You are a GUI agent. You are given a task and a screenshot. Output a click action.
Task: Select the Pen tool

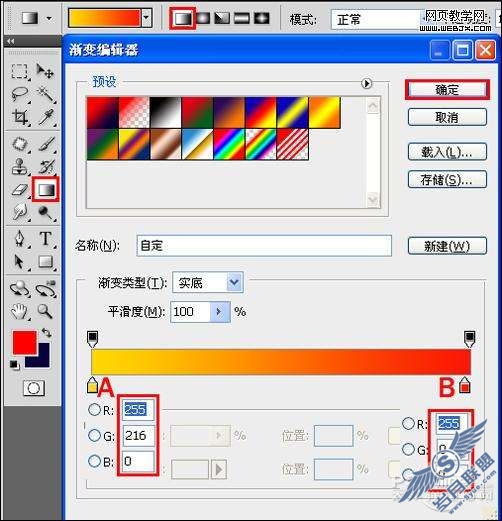[19, 239]
